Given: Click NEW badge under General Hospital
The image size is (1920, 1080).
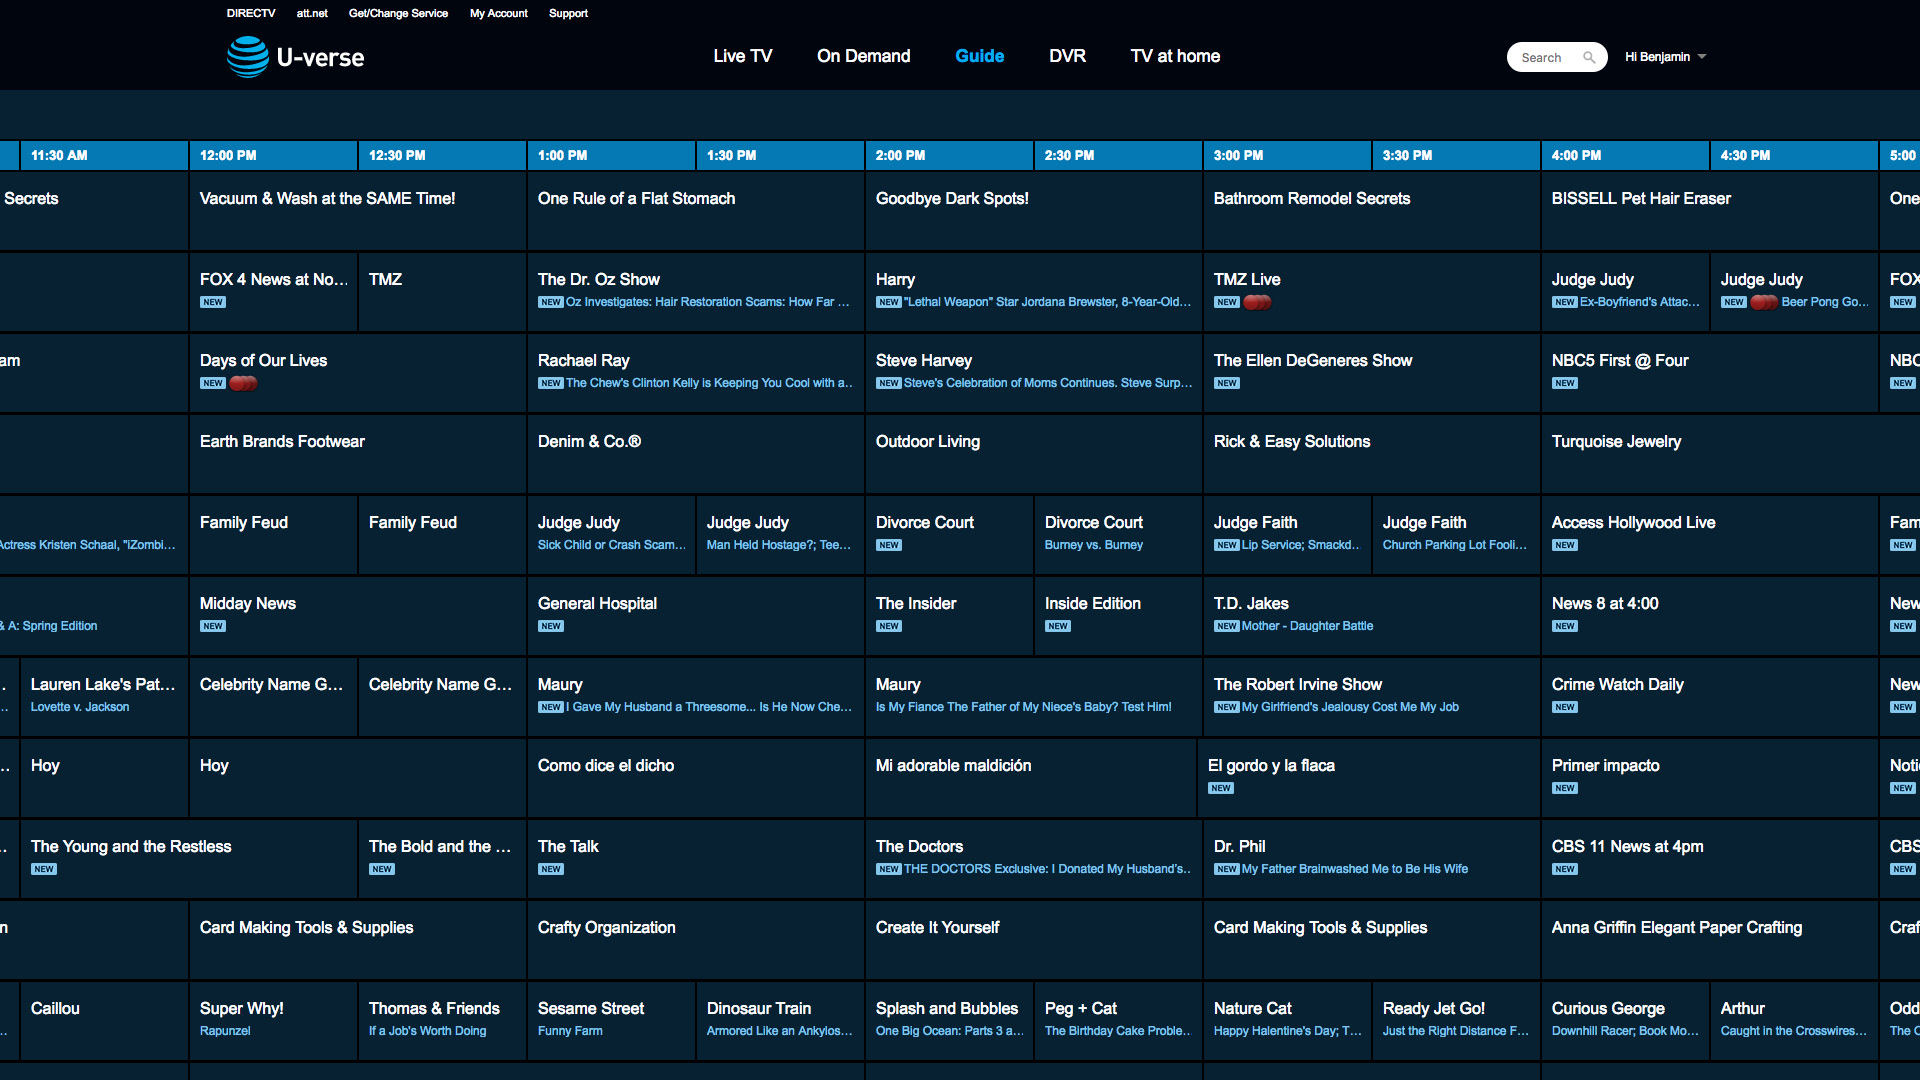Looking at the screenshot, I should 551,626.
